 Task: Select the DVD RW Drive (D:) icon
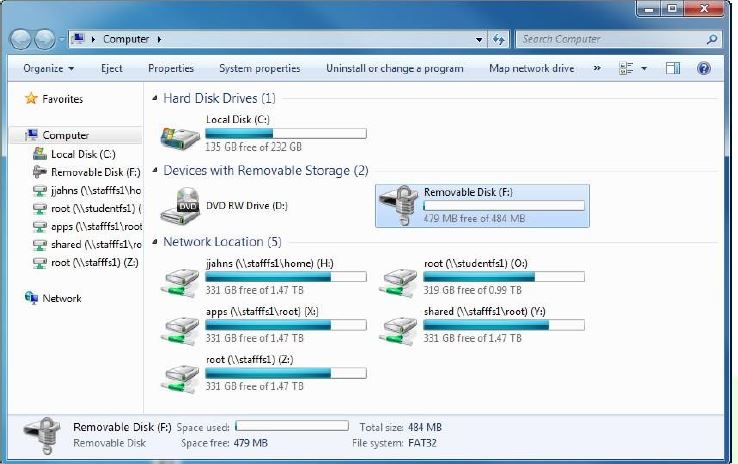(x=180, y=205)
